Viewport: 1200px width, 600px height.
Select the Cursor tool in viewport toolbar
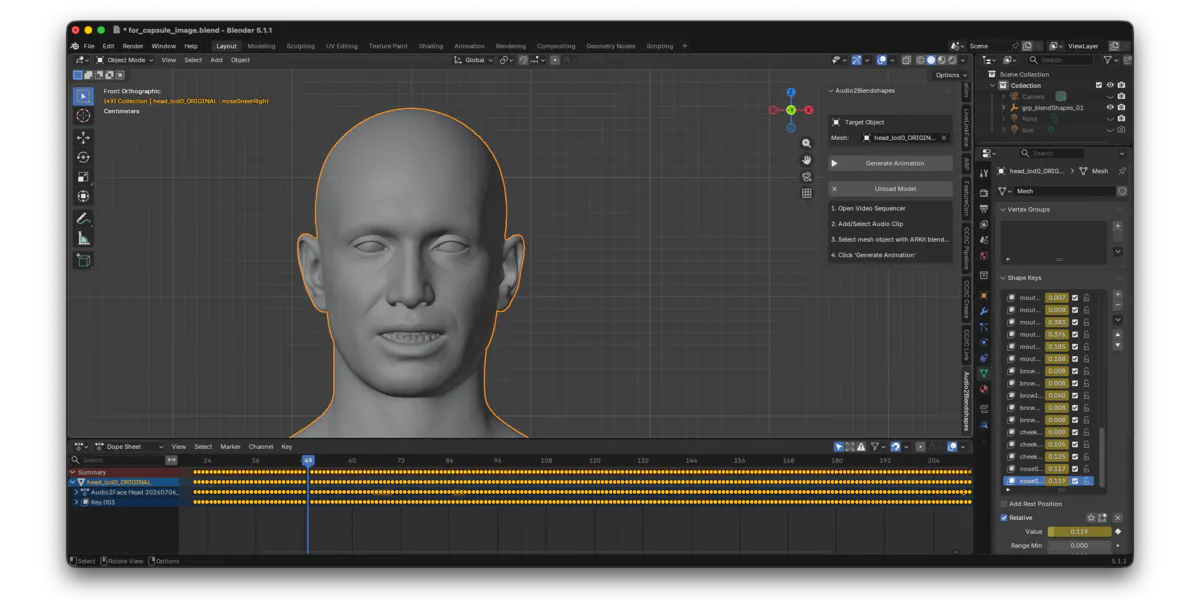tap(83, 116)
